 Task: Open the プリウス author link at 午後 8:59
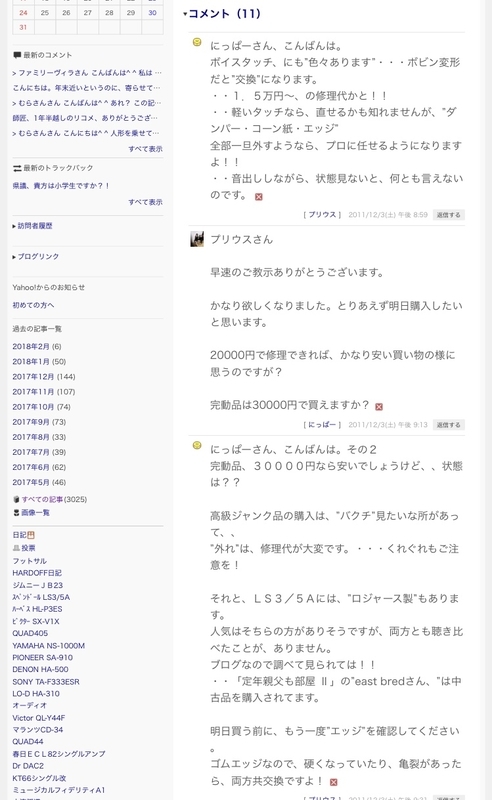coord(323,215)
